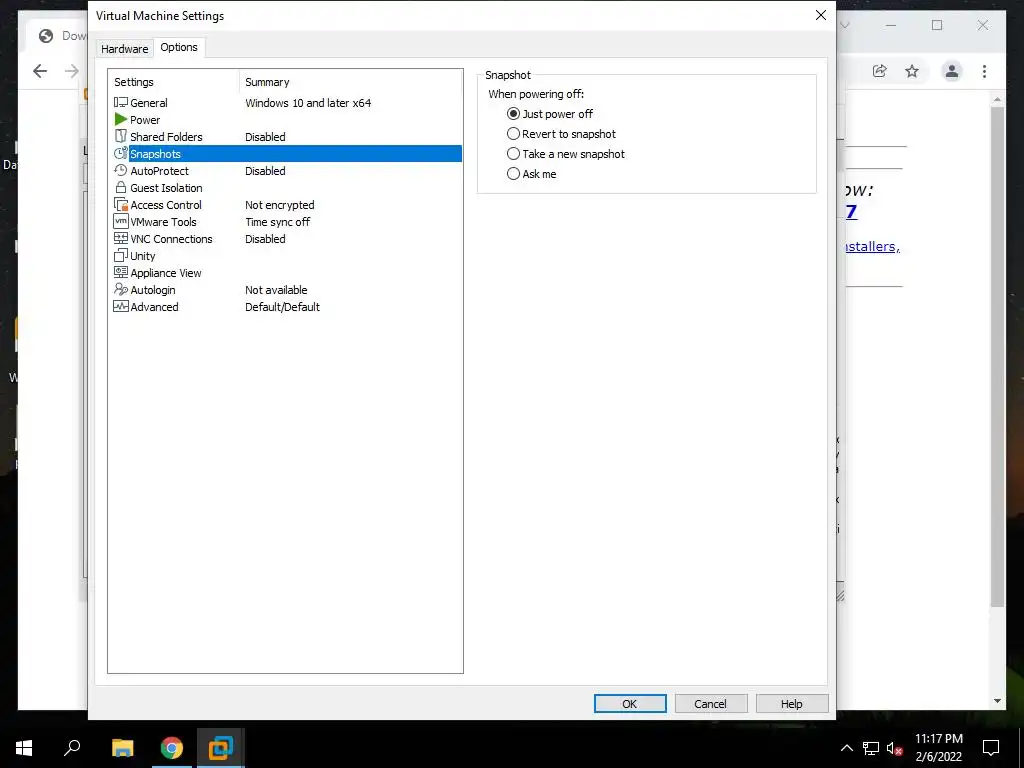Select the Autologin row

pos(287,289)
